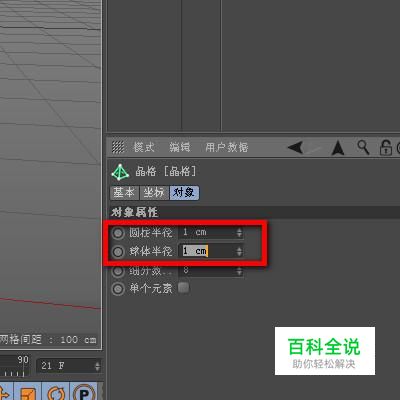Click the 圆柱半径 label
The image size is (400, 400).
point(151,233)
